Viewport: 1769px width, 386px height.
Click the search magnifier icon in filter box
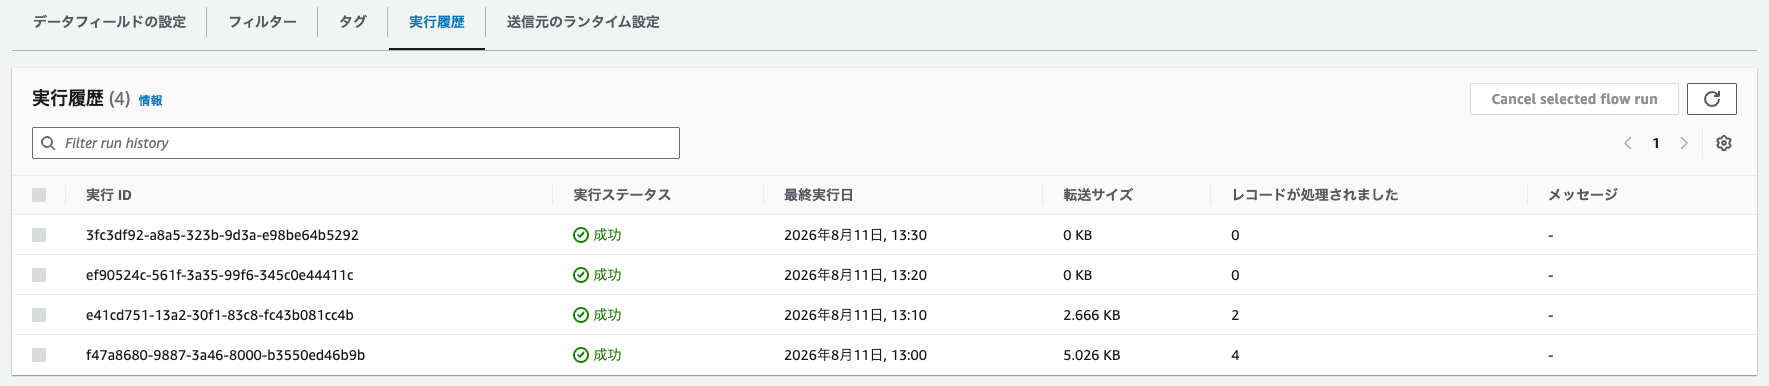click(x=48, y=143)
